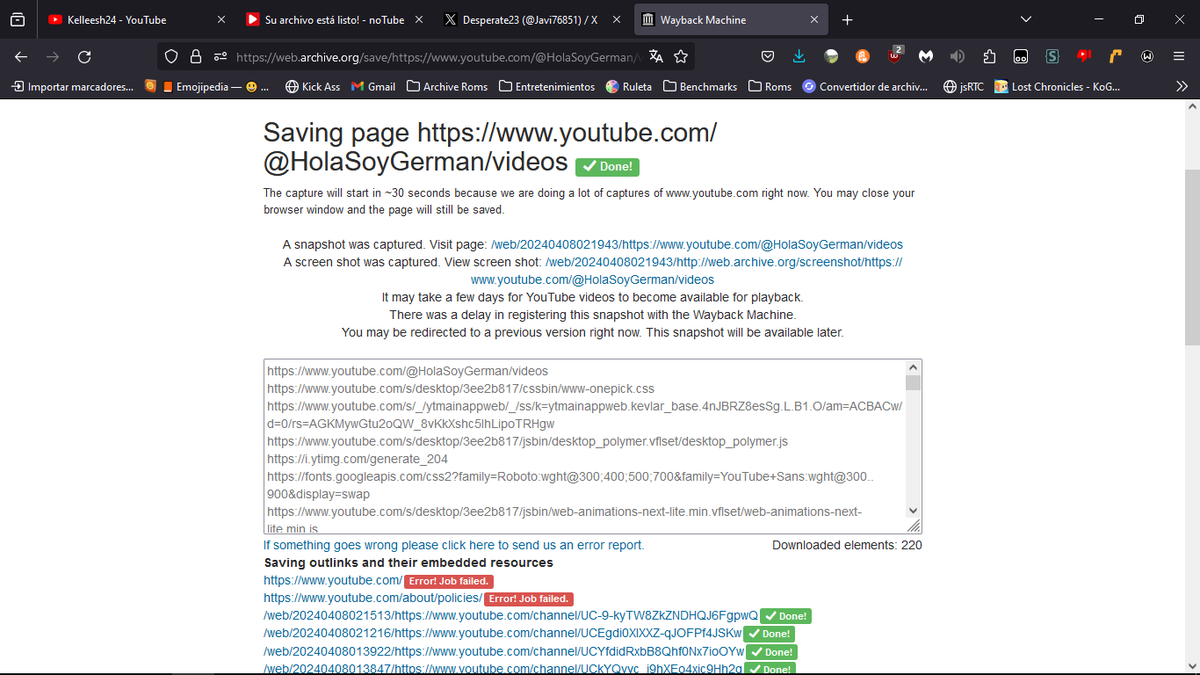Open Entretenimientos bookmark folder
The width and height of the screenshot is (1200, 675).
coord(547,87)
